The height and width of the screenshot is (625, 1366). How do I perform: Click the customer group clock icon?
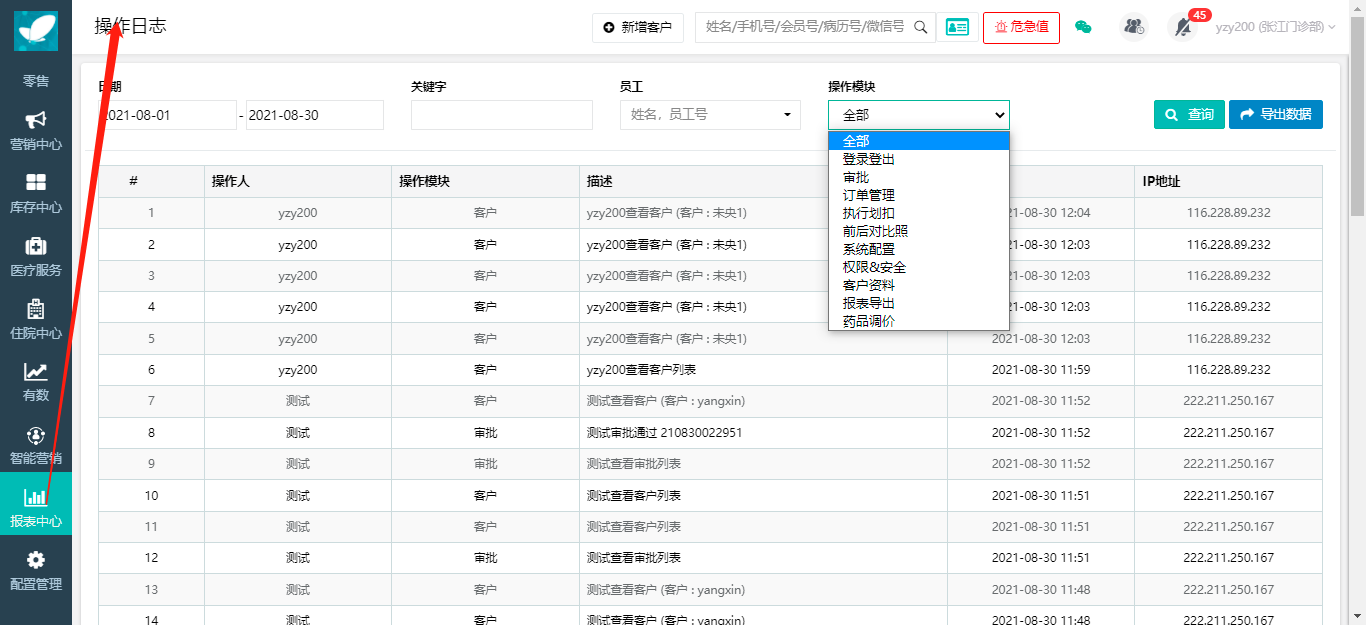coord(1134,27)
